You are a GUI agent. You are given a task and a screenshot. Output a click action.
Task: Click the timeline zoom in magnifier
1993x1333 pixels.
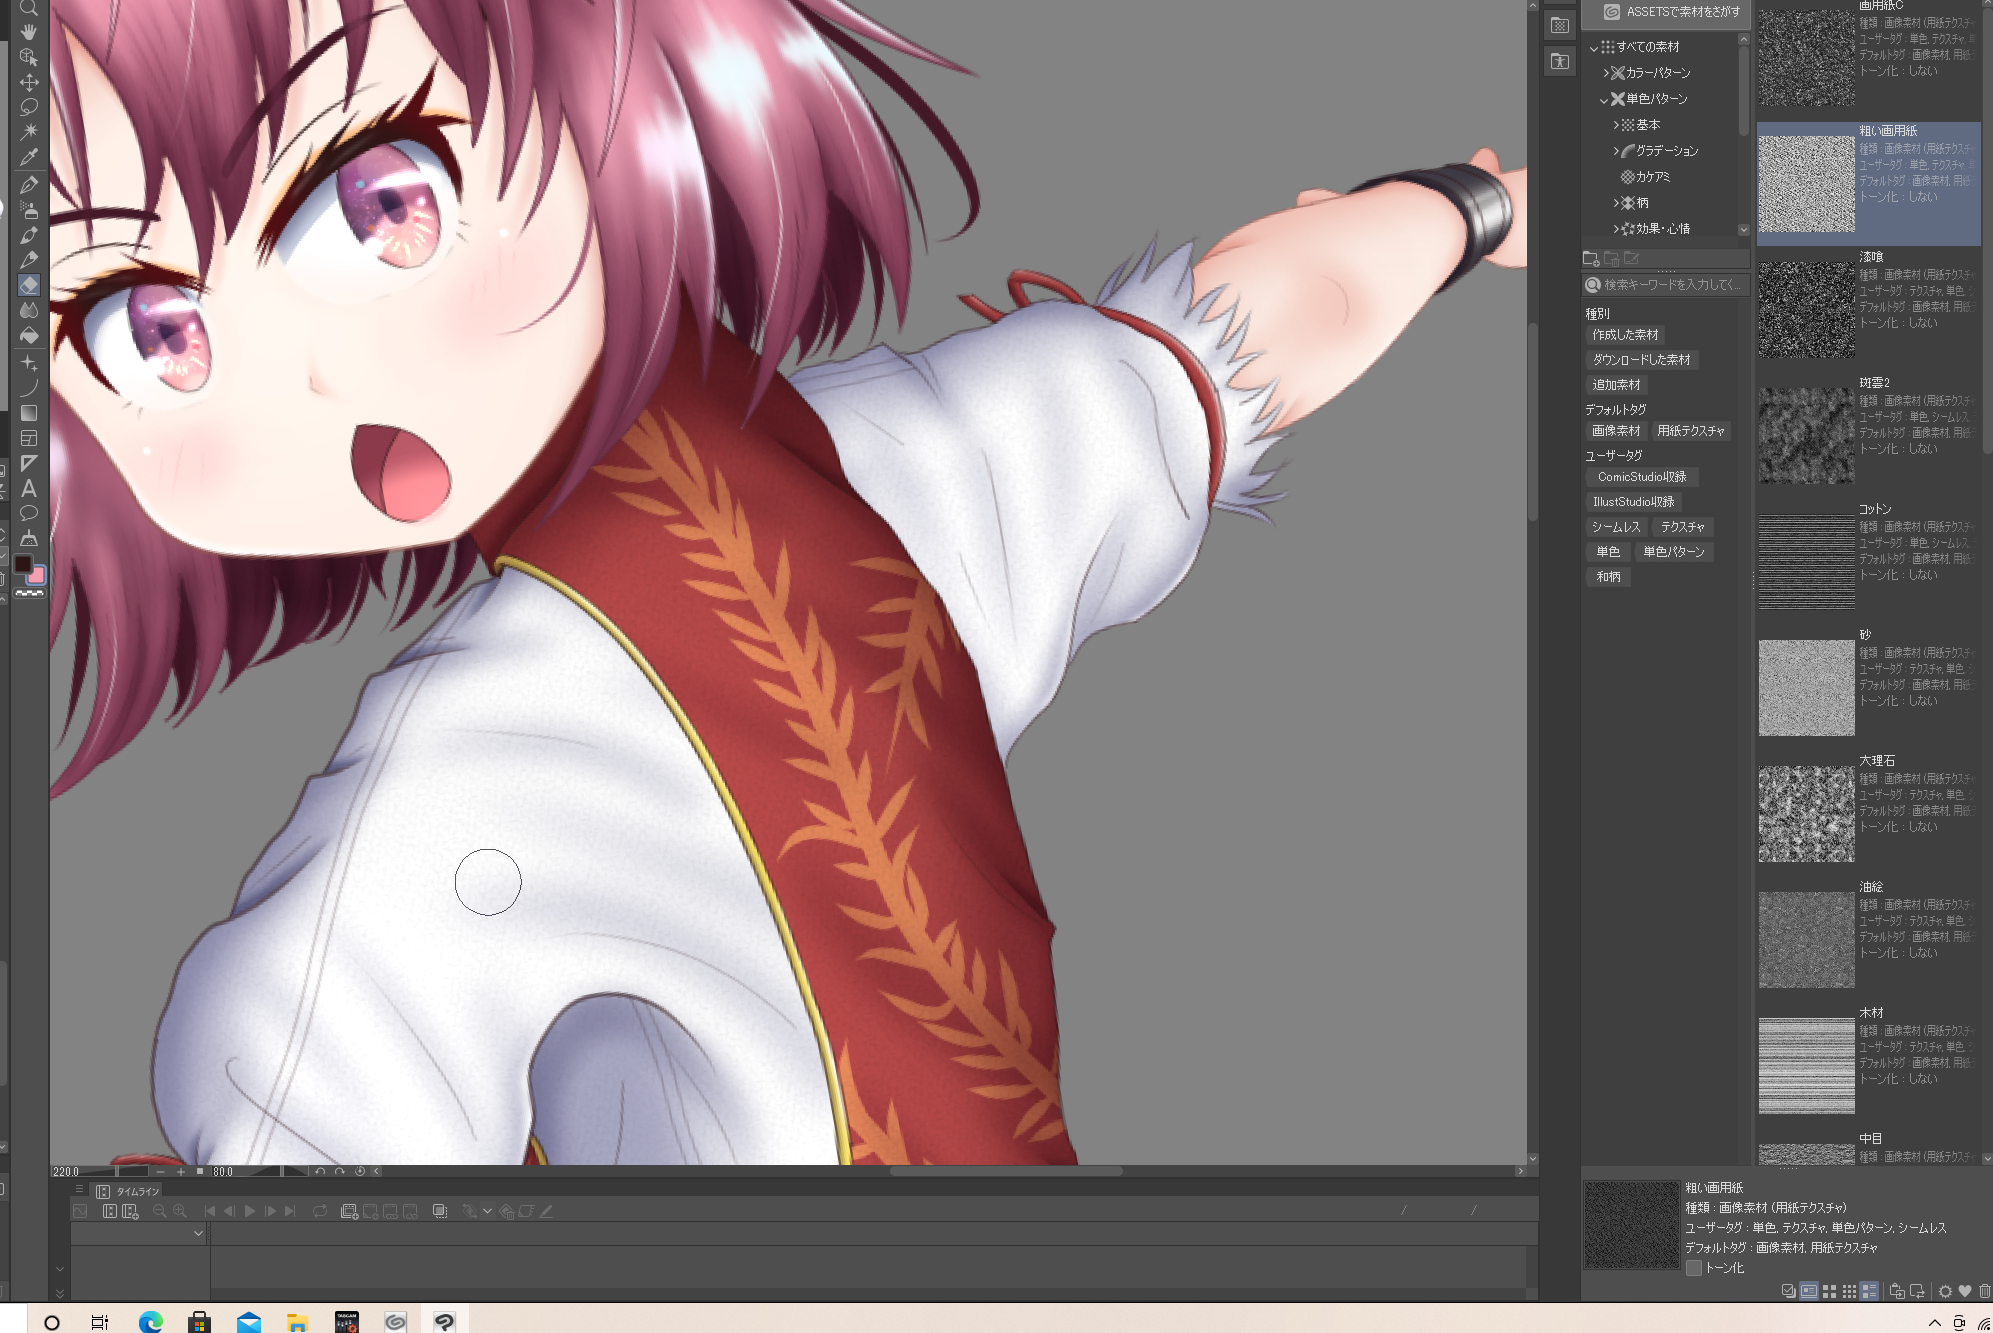coord(180,1211)
